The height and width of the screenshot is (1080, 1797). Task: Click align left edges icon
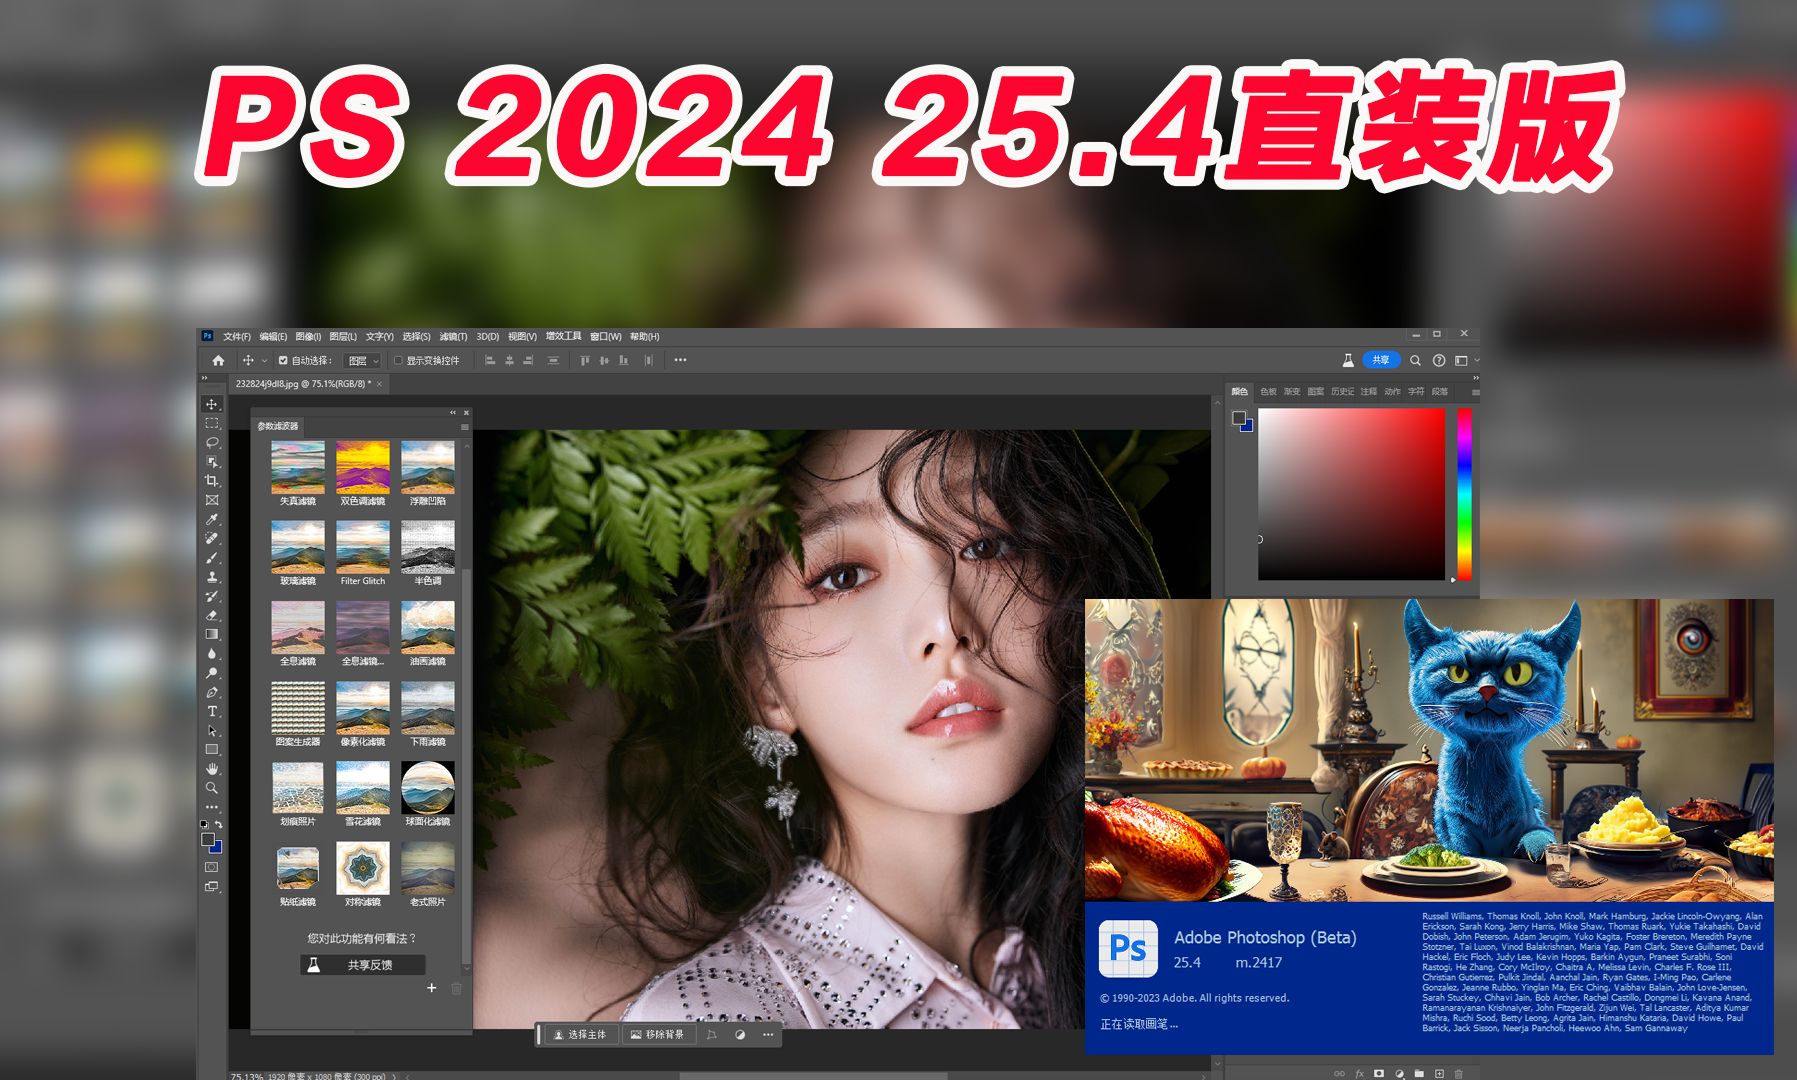(490, 360)
